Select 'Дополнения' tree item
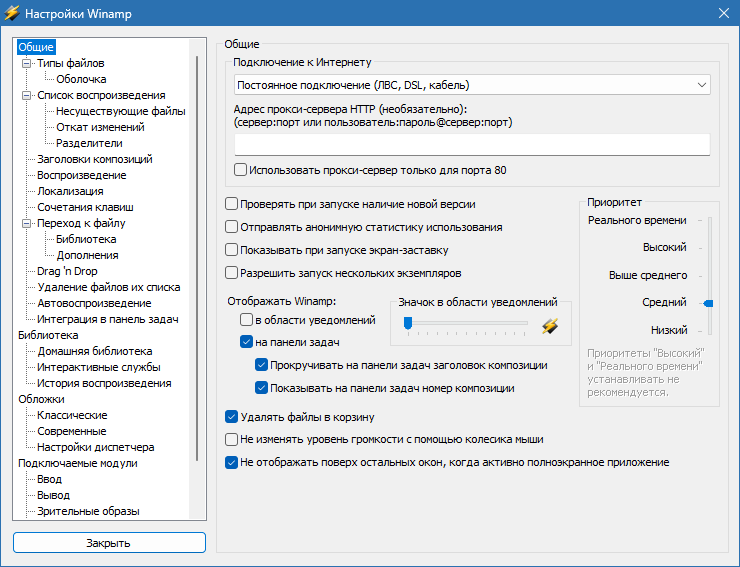740x567 pixels. 87,255
